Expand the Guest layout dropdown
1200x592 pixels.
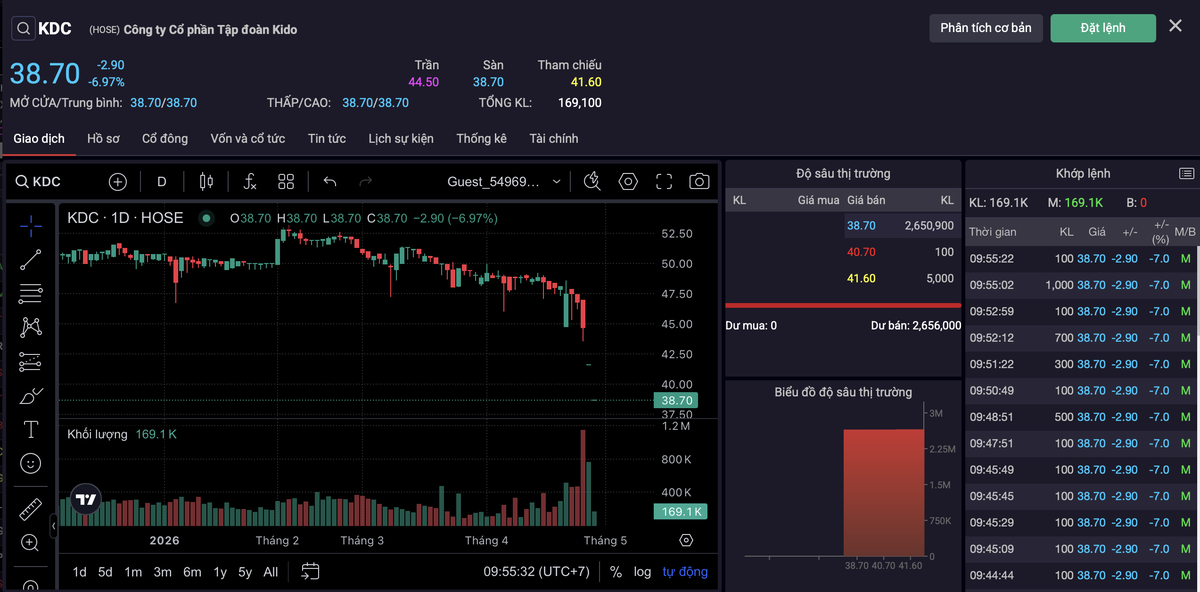tap(557, 181)
